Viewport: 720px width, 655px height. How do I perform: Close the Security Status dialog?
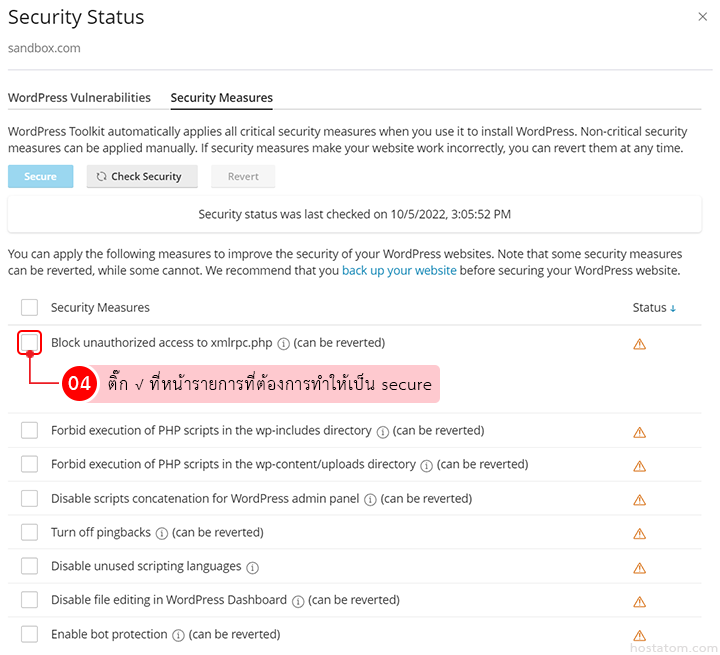click(x=701, y=17)
